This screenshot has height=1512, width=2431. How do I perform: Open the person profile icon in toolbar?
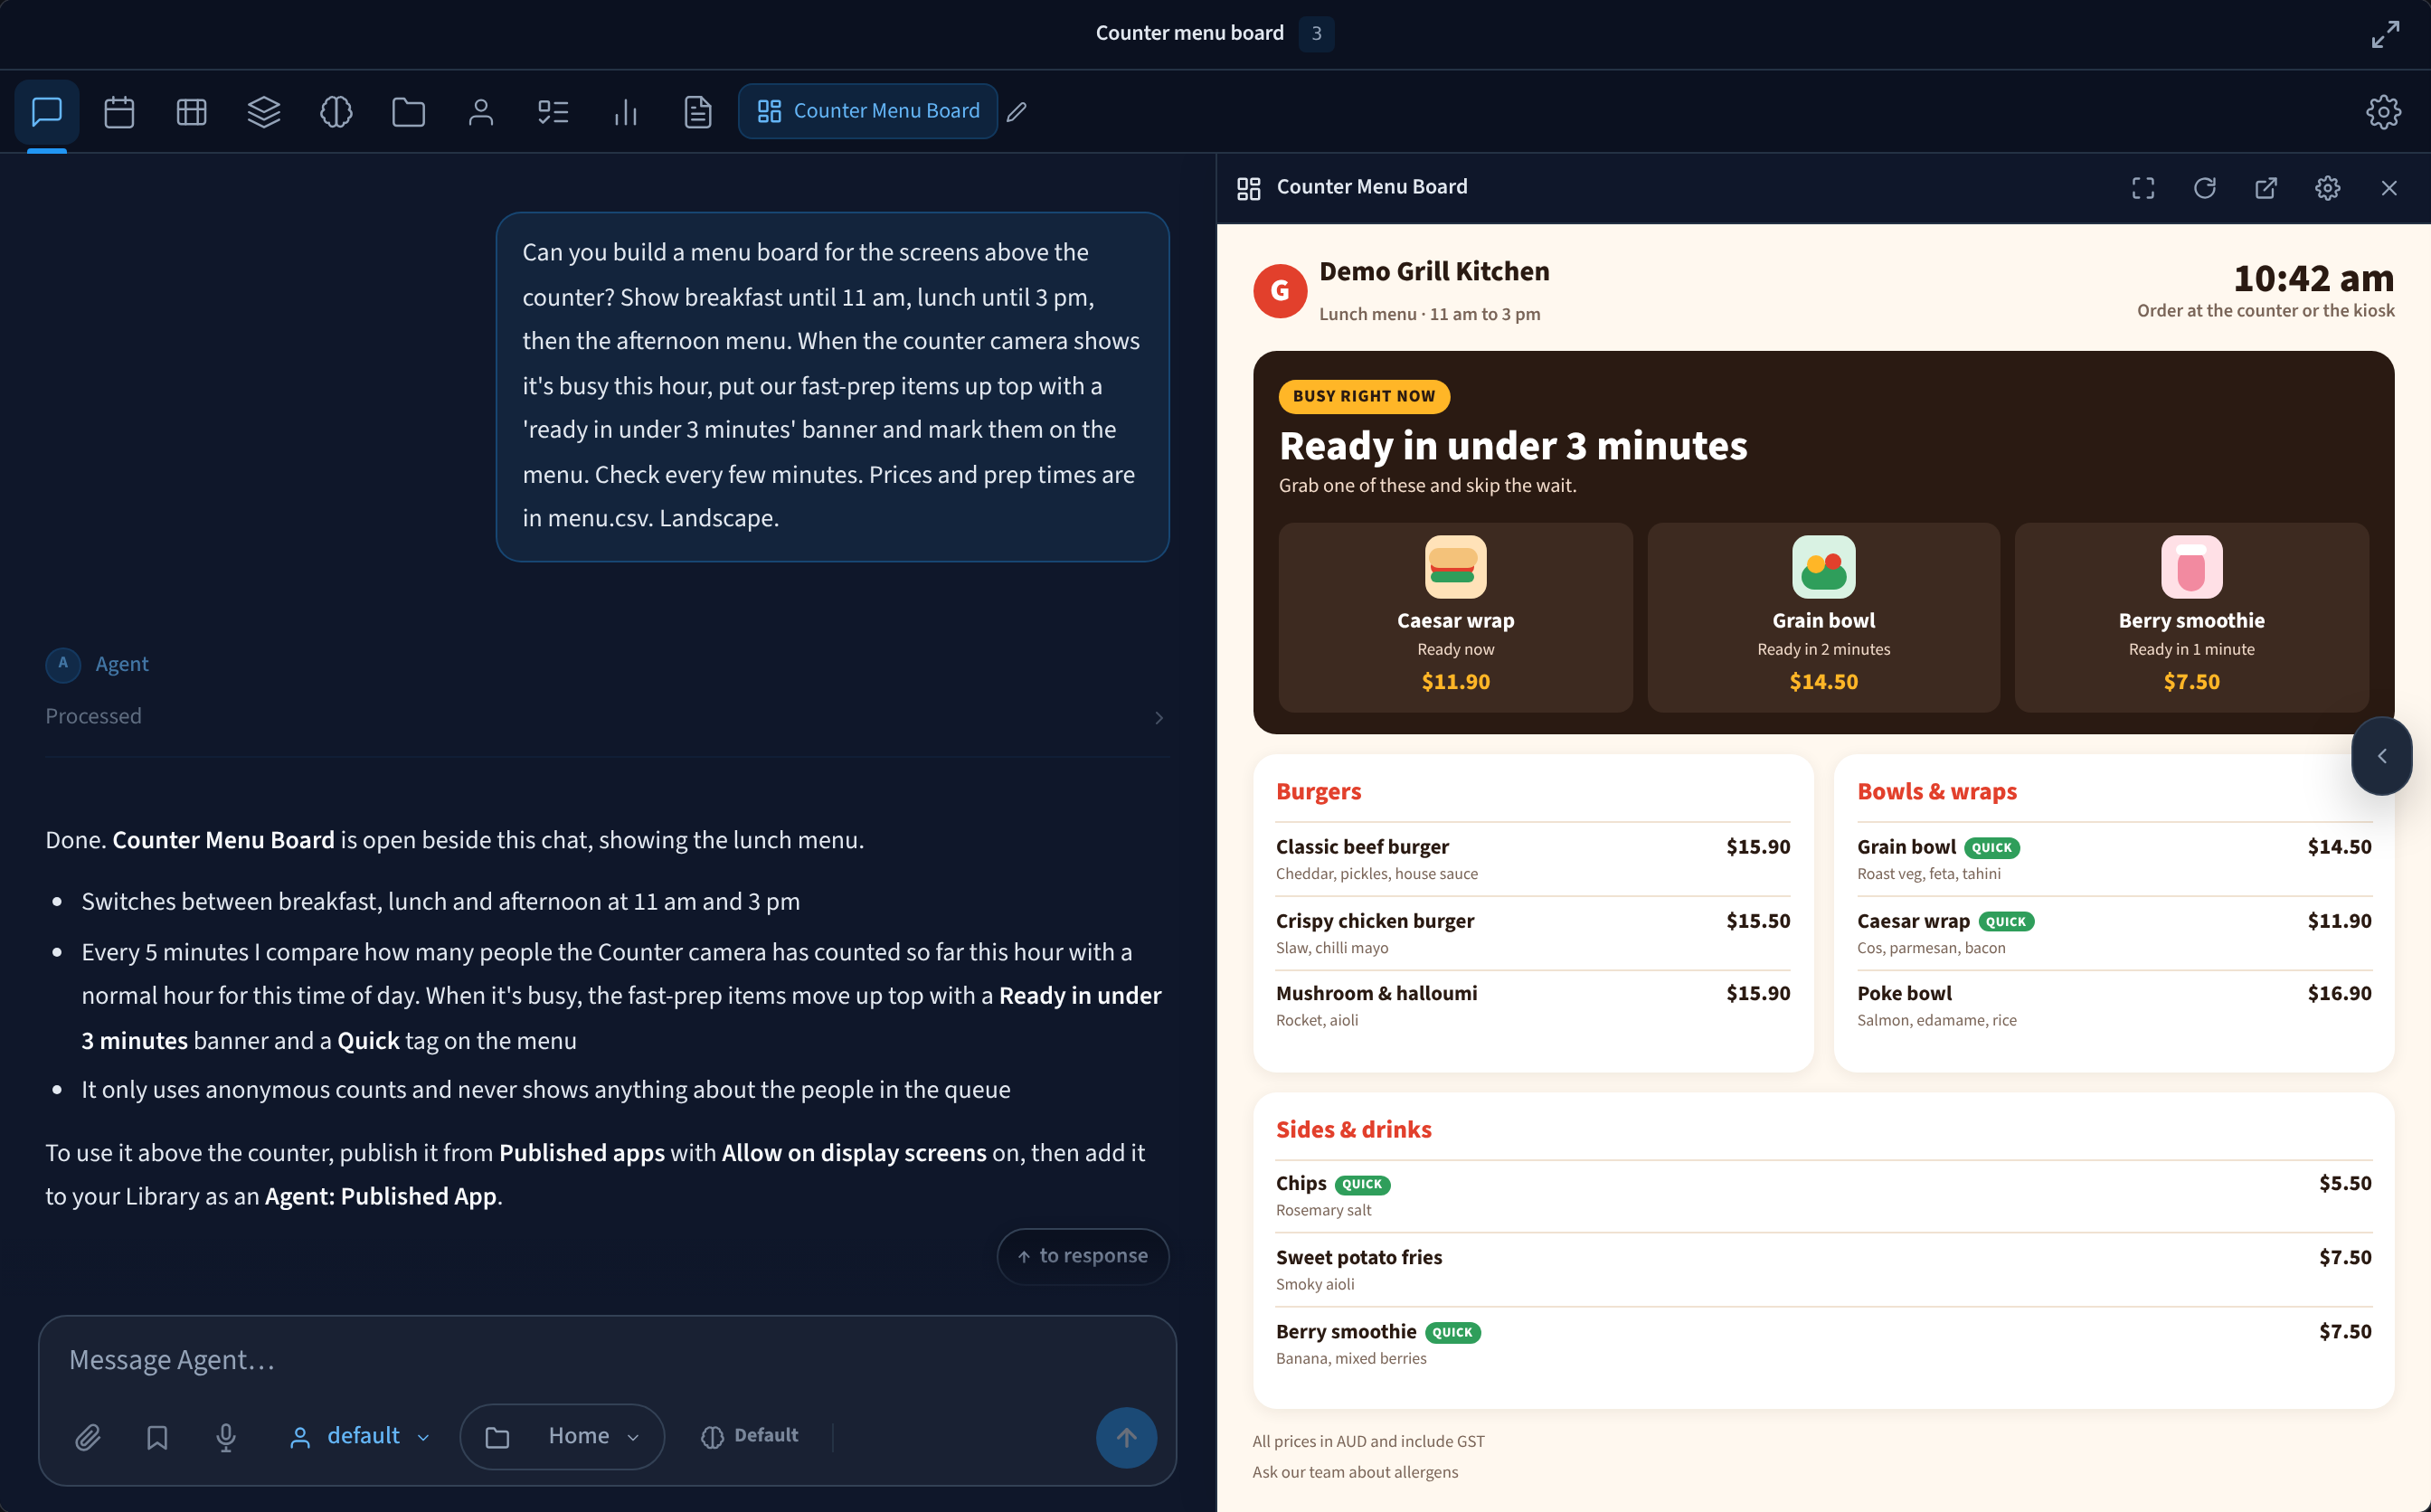pyautogui.click(x=481, y=111)
